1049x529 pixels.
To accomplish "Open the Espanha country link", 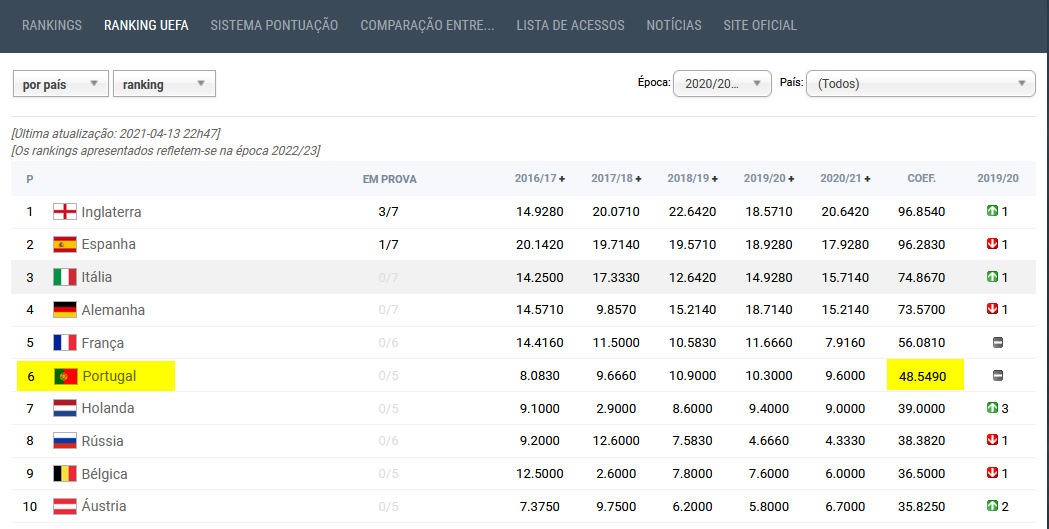I will (x=108, y=244).
